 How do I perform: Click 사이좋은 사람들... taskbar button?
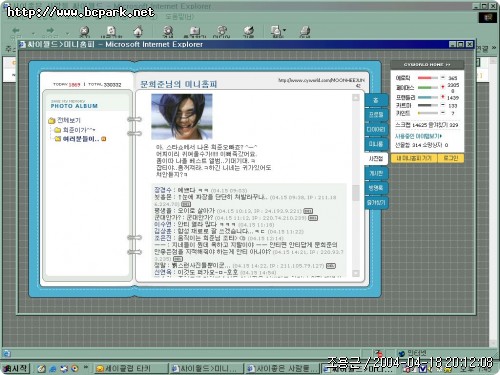coord(283,368)
